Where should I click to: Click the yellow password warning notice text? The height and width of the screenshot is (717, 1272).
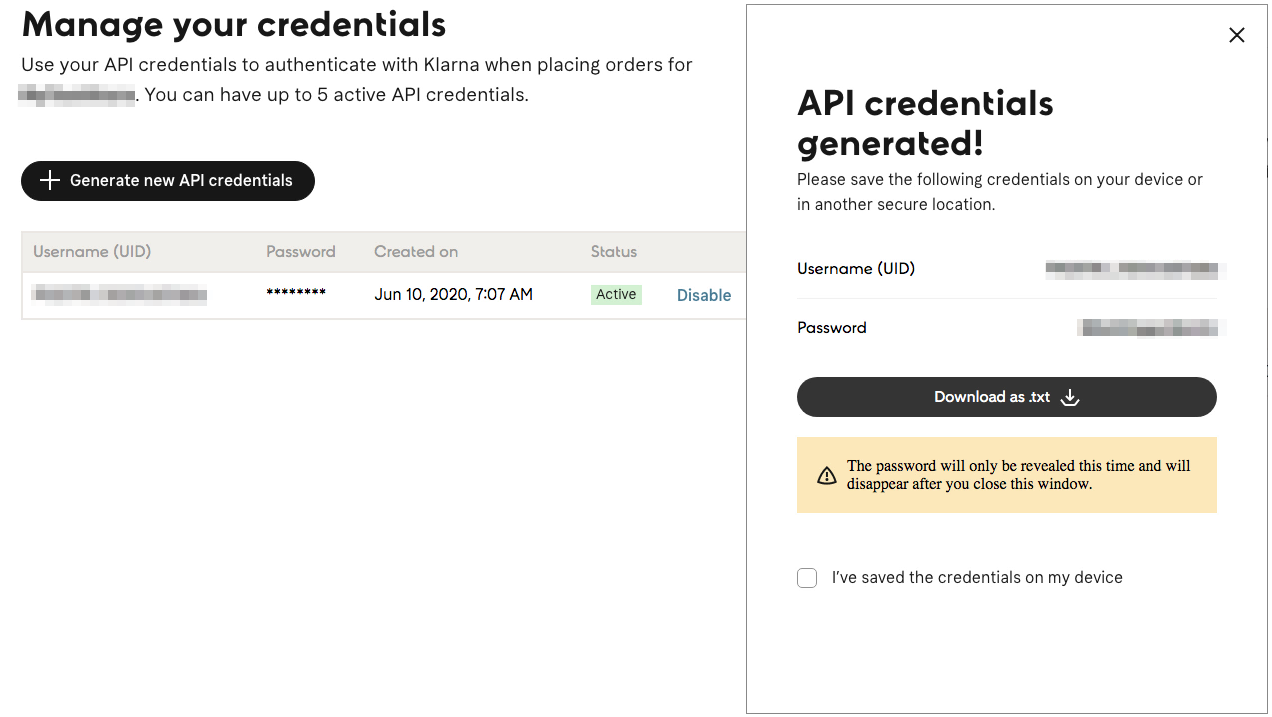coord(1018,475)
